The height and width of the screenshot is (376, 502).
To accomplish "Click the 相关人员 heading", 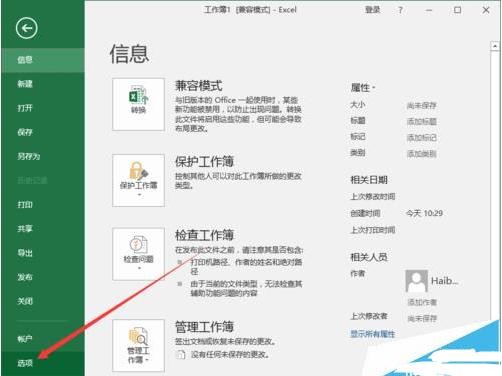I will pos(369,257).
